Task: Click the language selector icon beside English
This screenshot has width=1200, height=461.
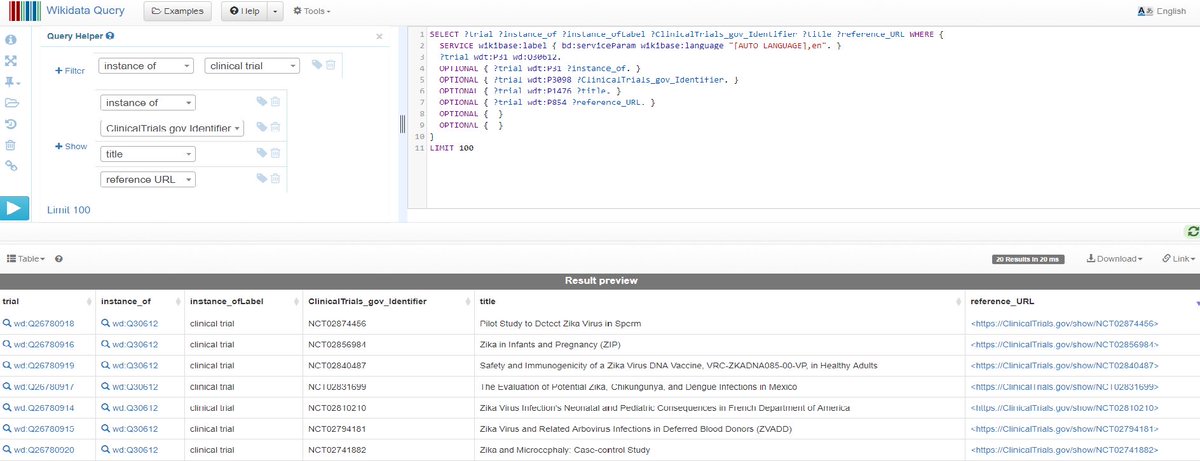Action: point(1145,11)
